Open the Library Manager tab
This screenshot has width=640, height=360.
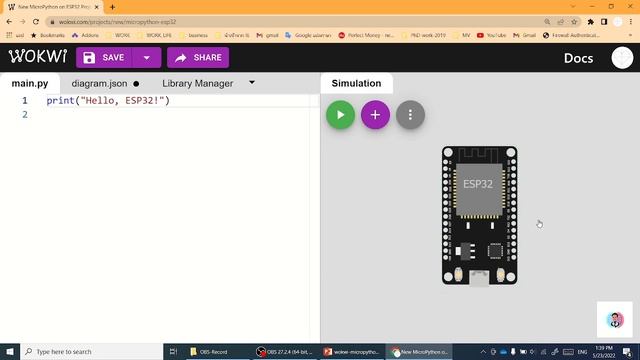point(198,83)
